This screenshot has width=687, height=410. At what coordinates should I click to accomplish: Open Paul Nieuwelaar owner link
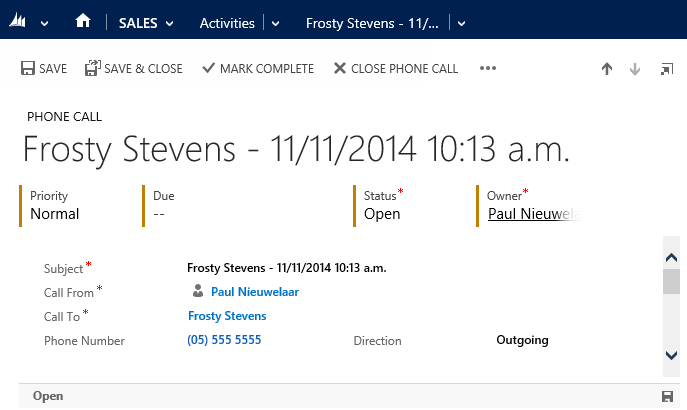point(533,213)
